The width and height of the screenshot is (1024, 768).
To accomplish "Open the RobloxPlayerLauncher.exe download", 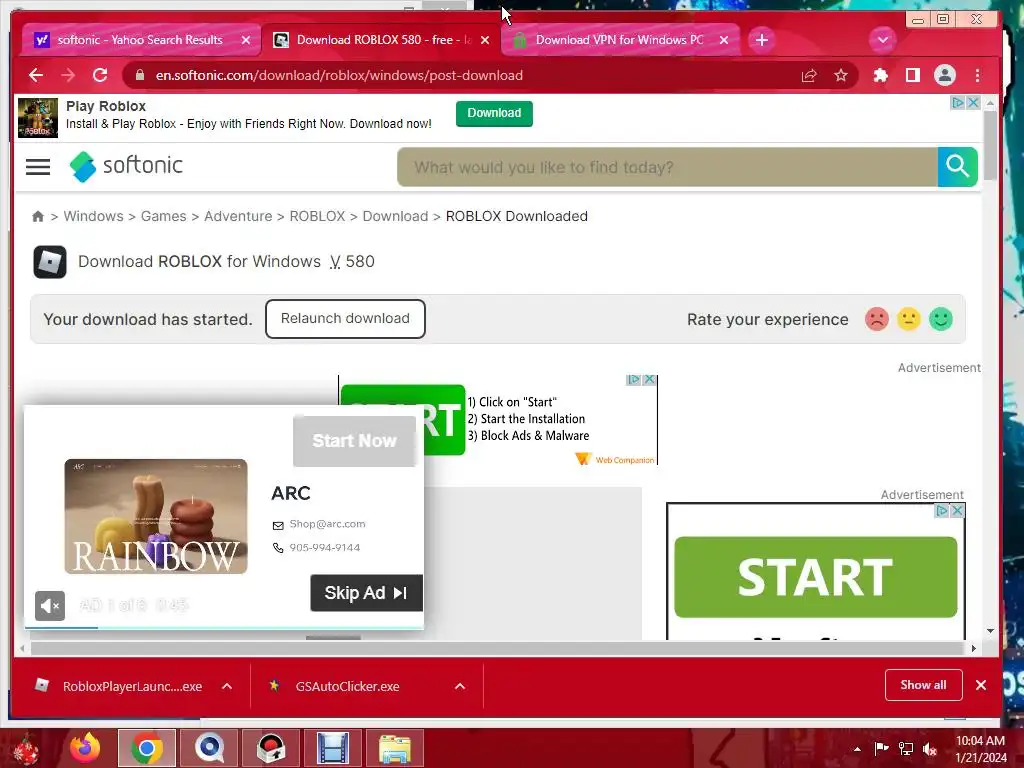I will [x=119, y=686].
